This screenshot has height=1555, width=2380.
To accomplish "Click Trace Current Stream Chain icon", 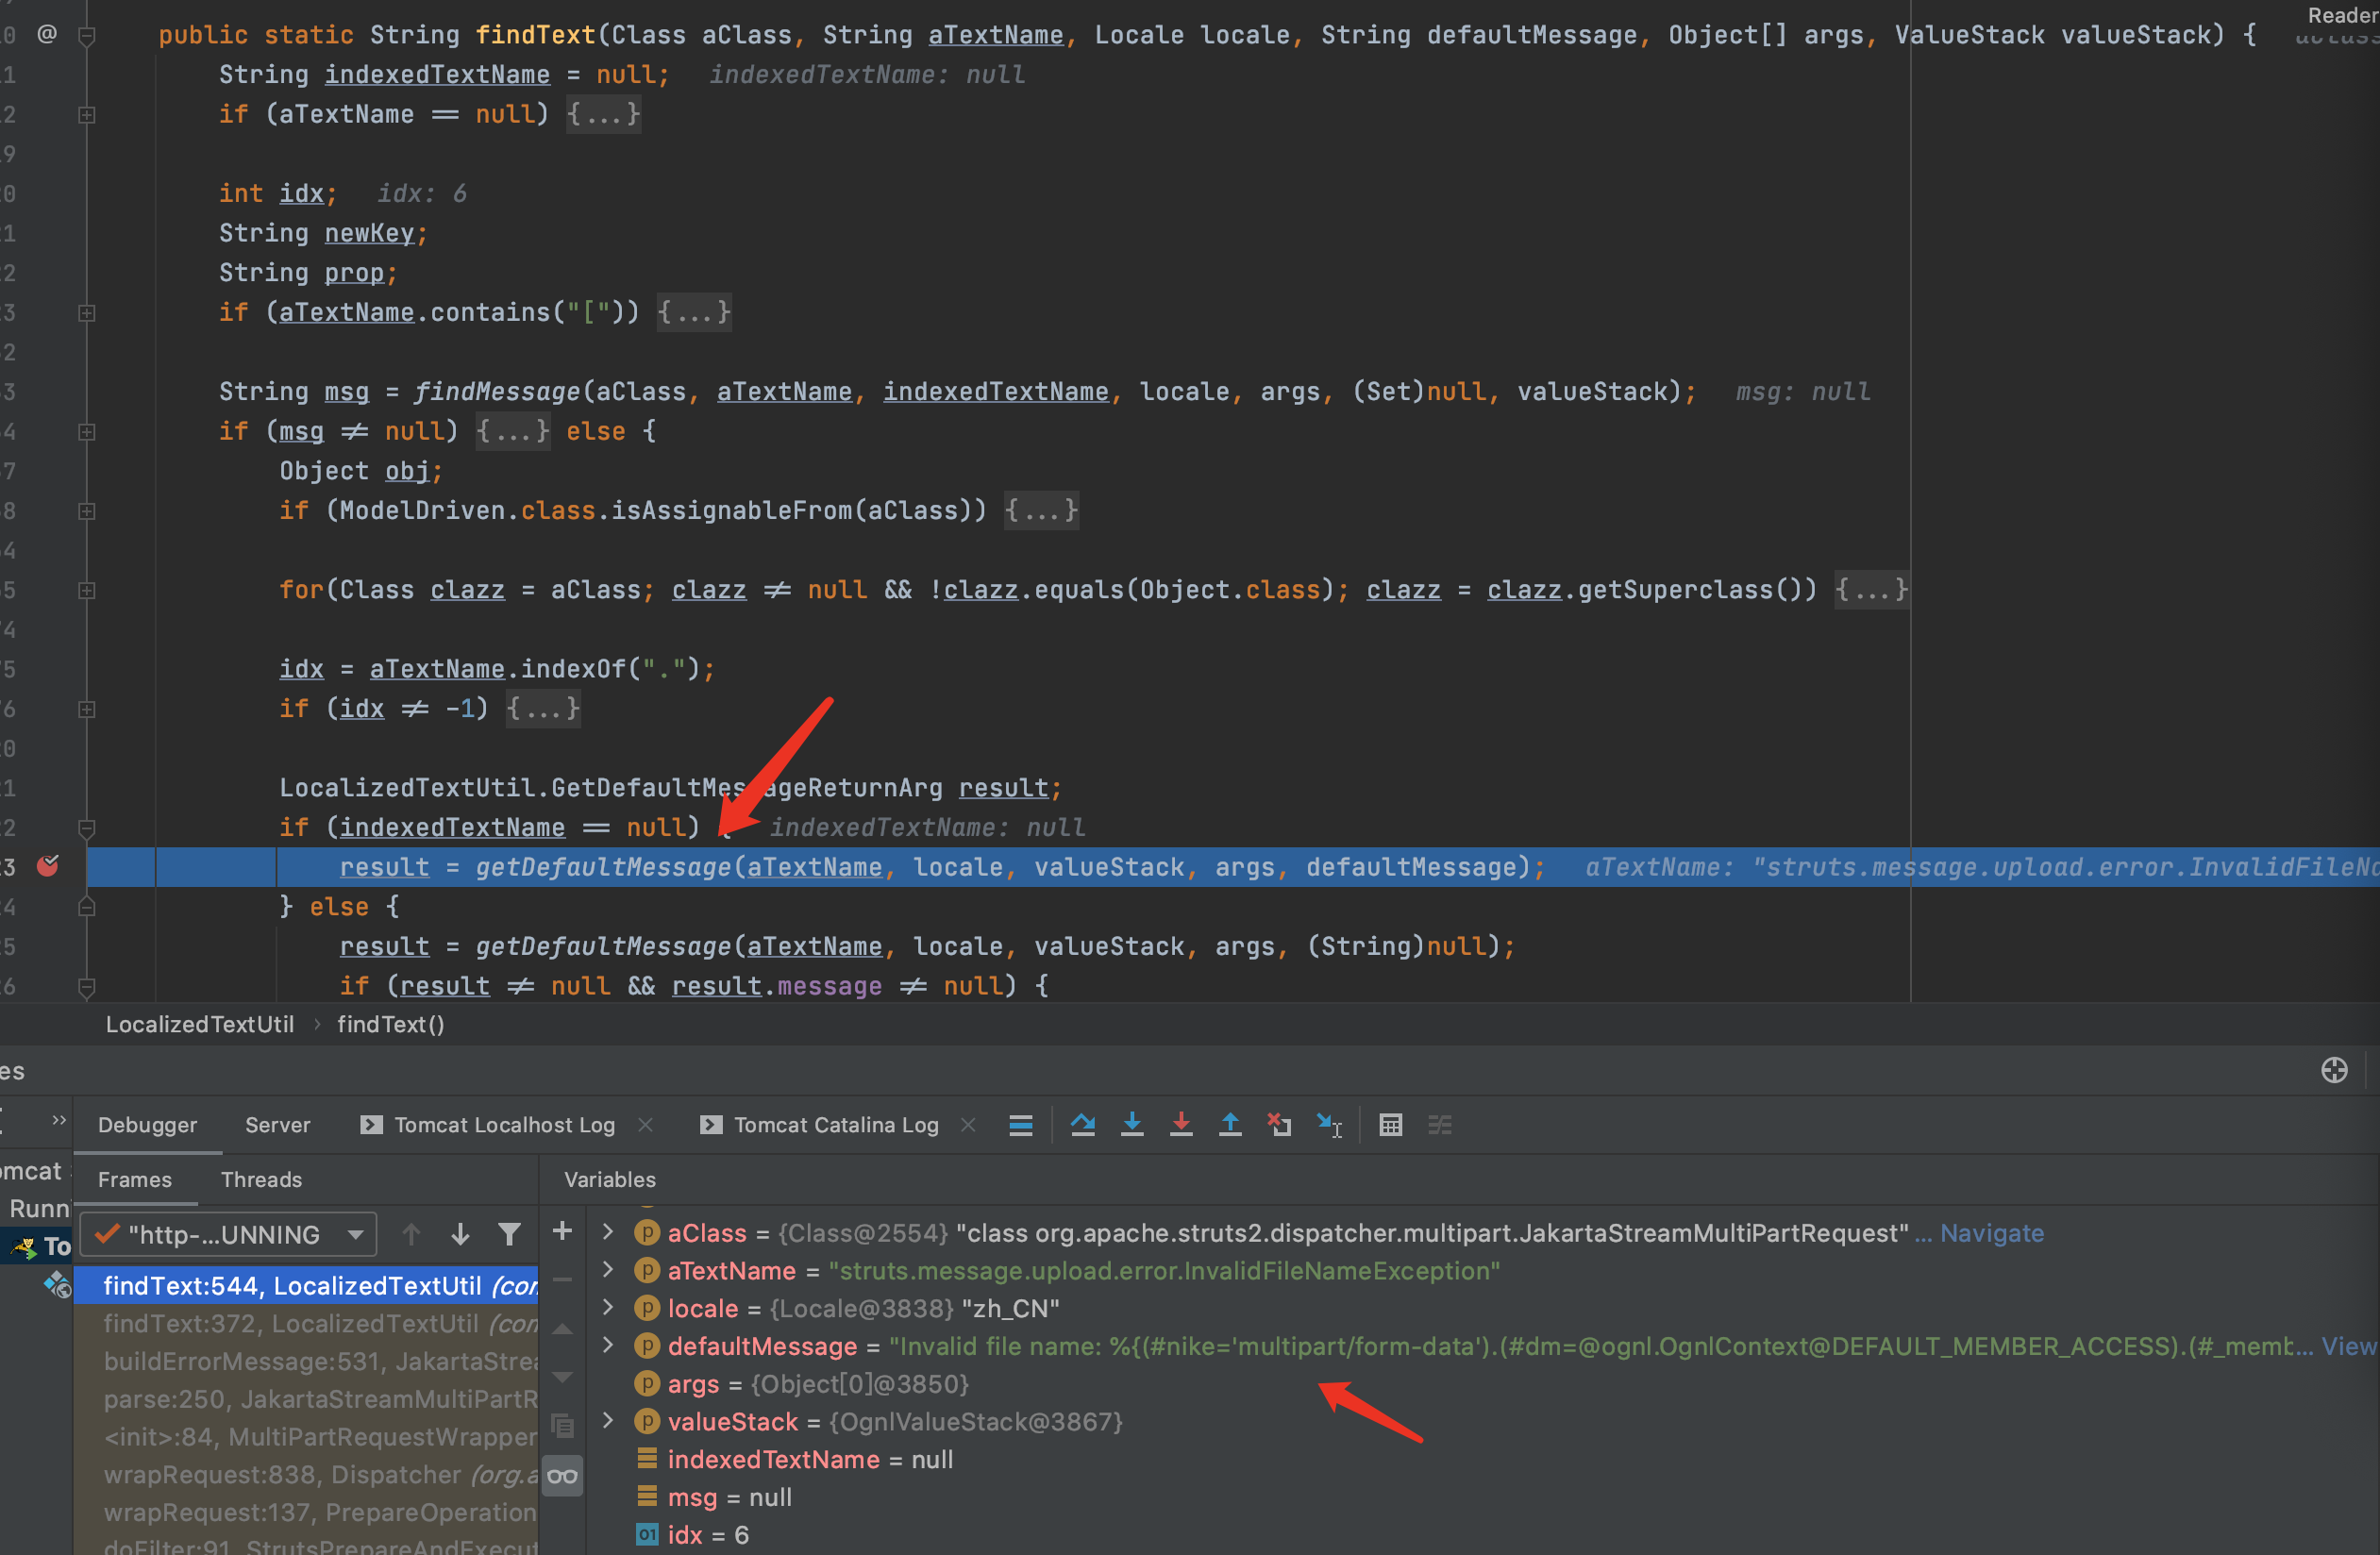I will [1440, 1125].
